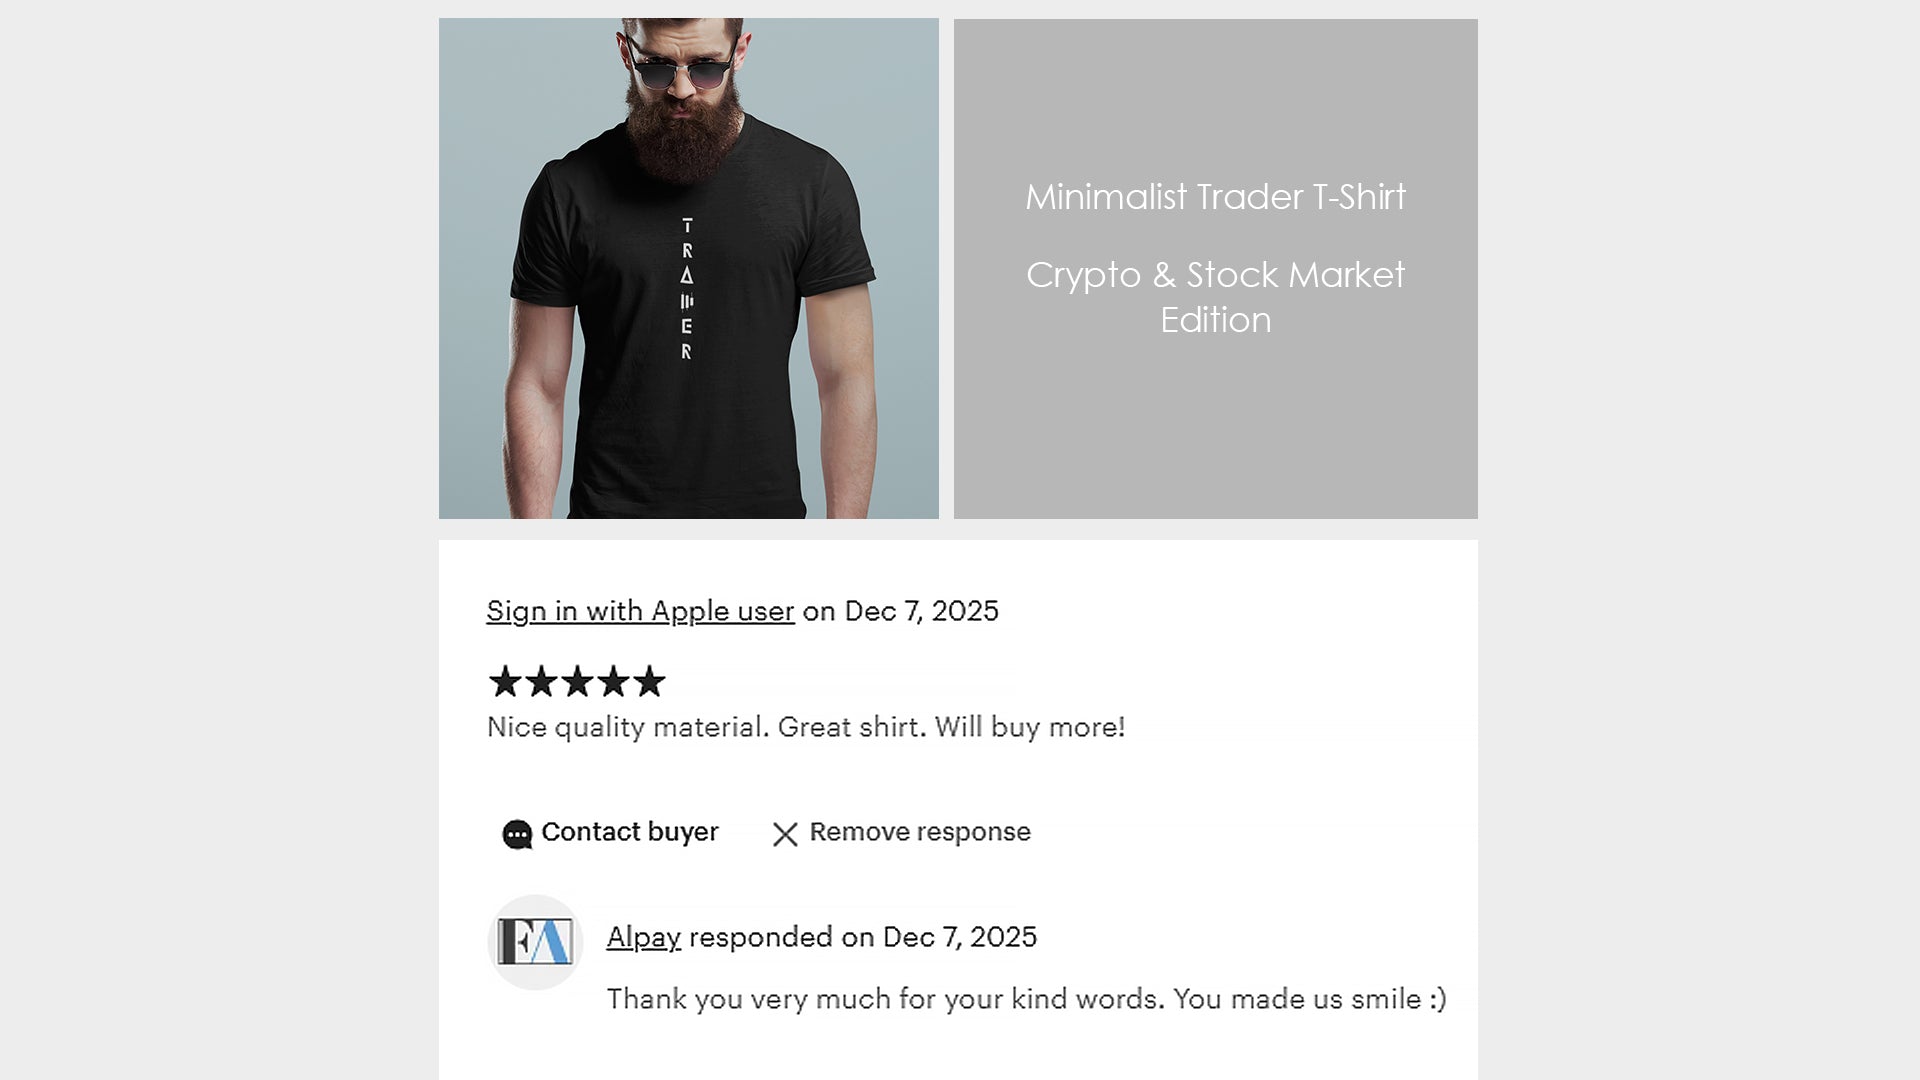Open Alpay's seller profile
The width and height of the screenshot is (1920, 1080).
coord(643,938)
